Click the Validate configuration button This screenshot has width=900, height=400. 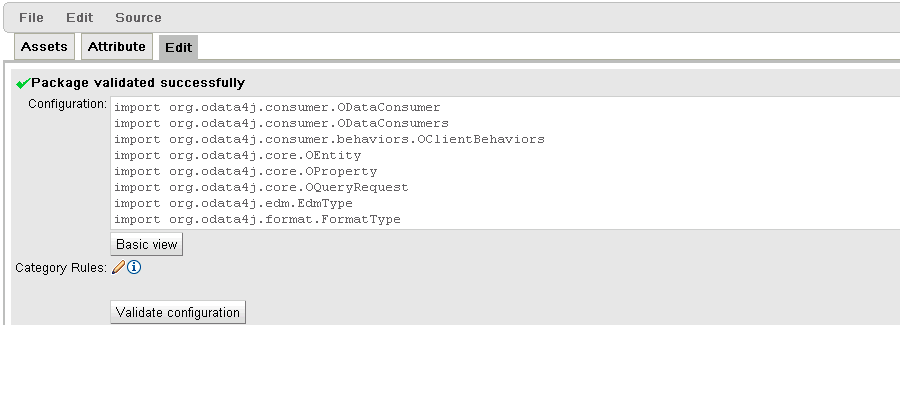[178, 312]
